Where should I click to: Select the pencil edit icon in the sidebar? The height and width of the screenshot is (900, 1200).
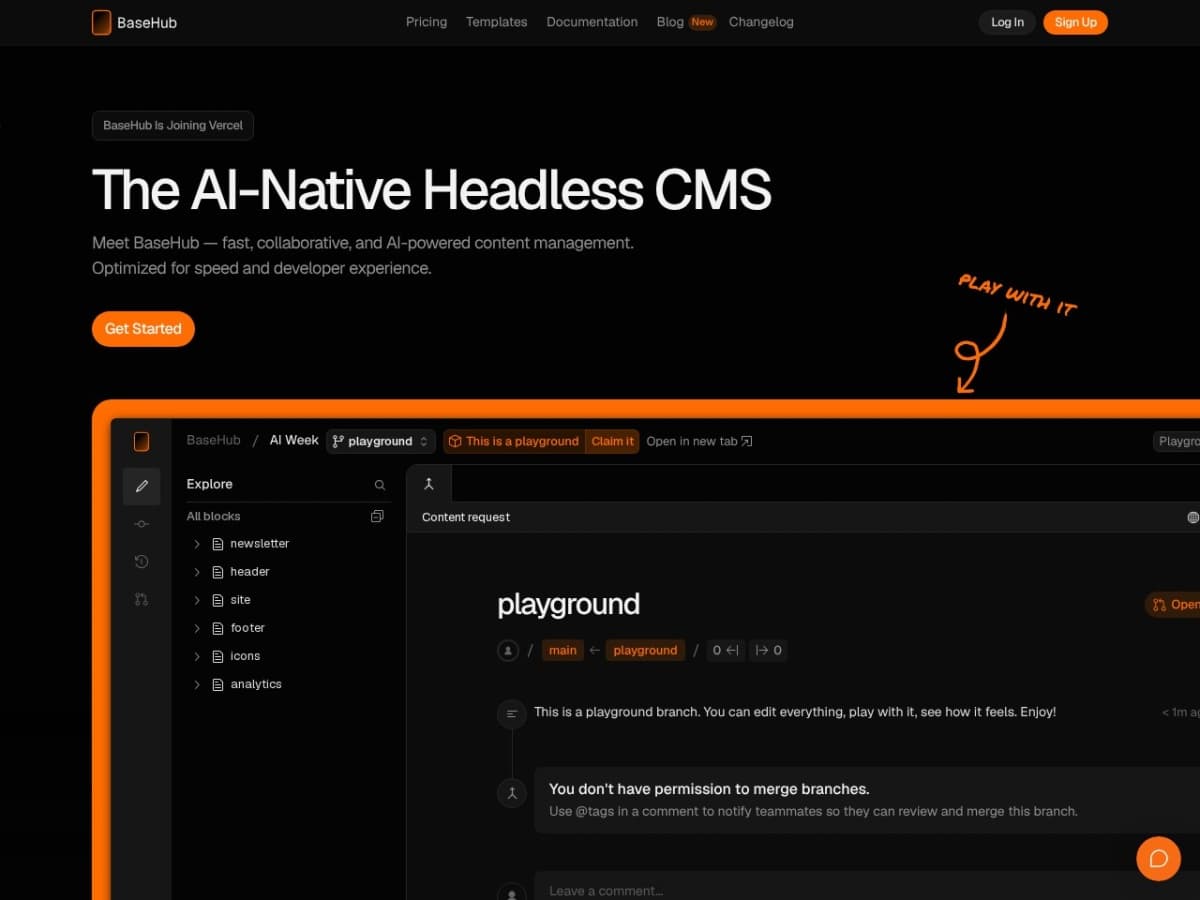coord(141,486)
